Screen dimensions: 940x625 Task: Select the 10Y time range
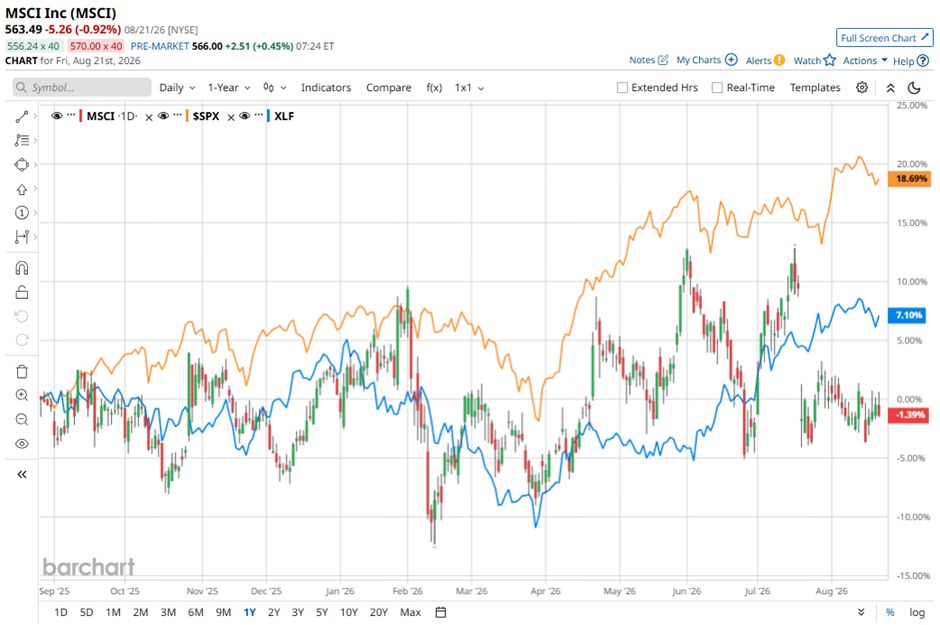tap(348, 612)
